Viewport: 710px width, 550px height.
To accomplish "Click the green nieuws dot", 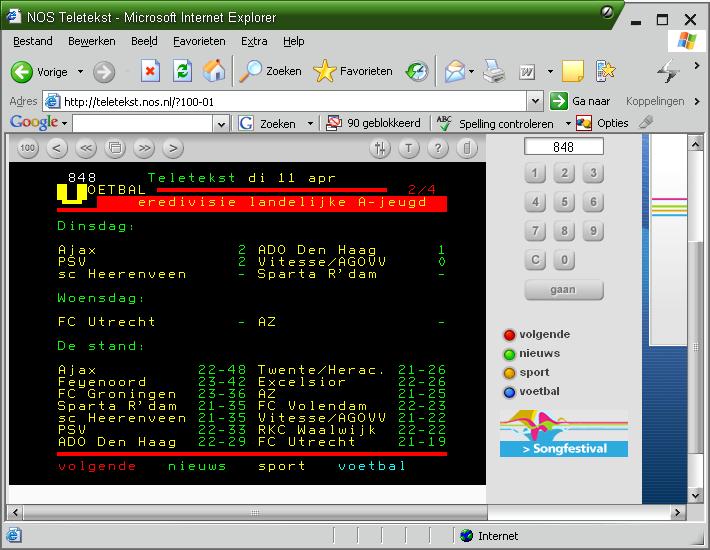I will tap(509, 354).
